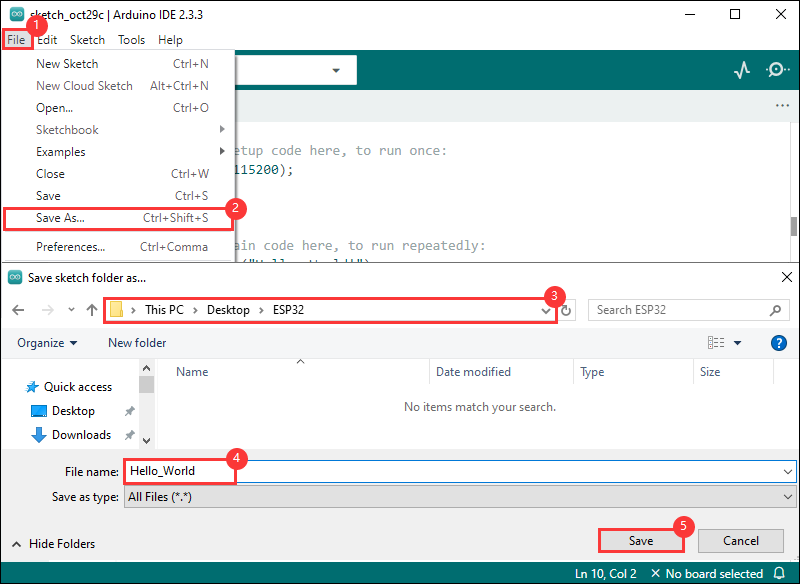Open the Organize dropdown menu
This screenshot has height=584, width=800.
pos(47,343)
